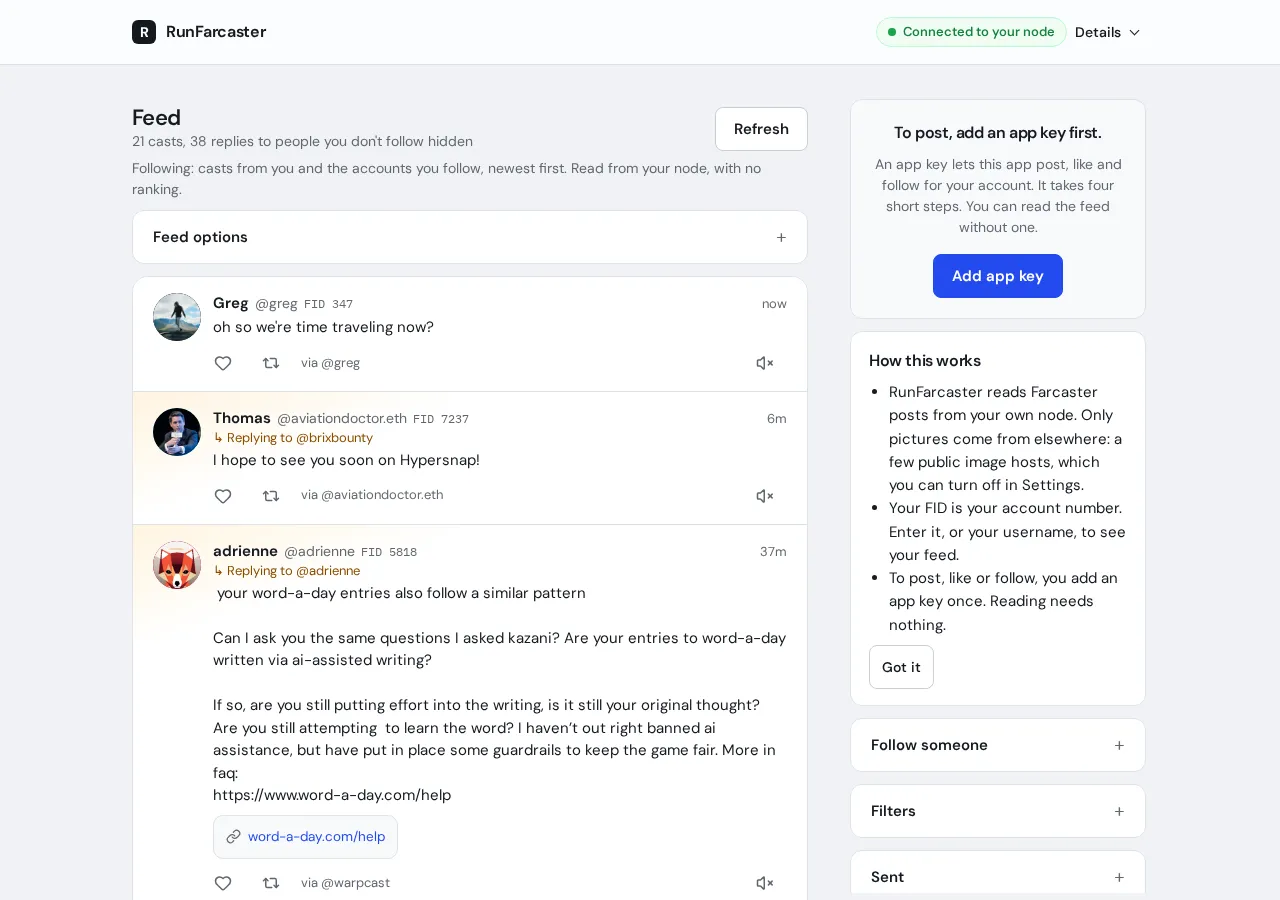Screen dimensions: 1280x900
Task: Like Thomas's Hypersnap reply
Action: tap(223, 496)
